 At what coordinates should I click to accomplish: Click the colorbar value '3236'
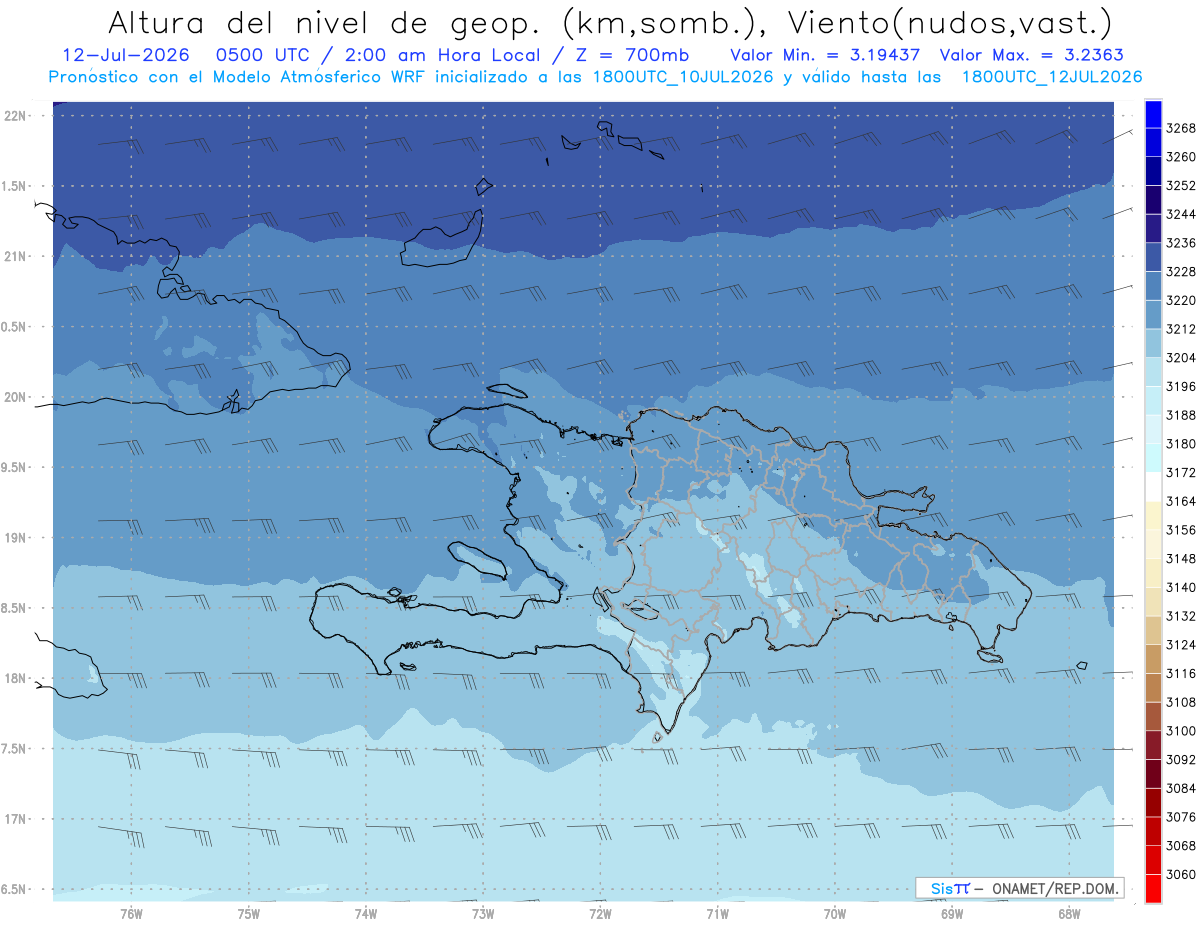pyautogui.click(x=1181, y=243)
